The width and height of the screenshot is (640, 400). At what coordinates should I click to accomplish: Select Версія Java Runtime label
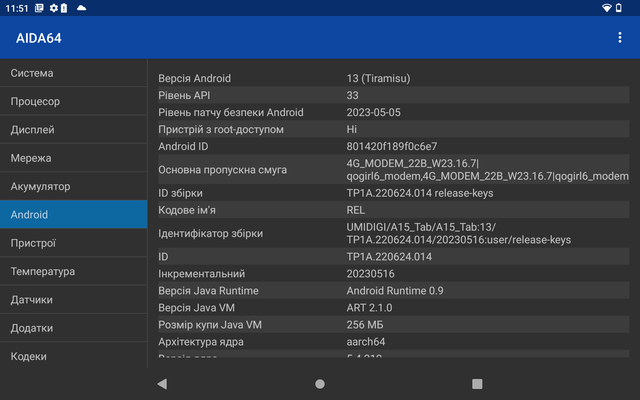tap(208, 291)
